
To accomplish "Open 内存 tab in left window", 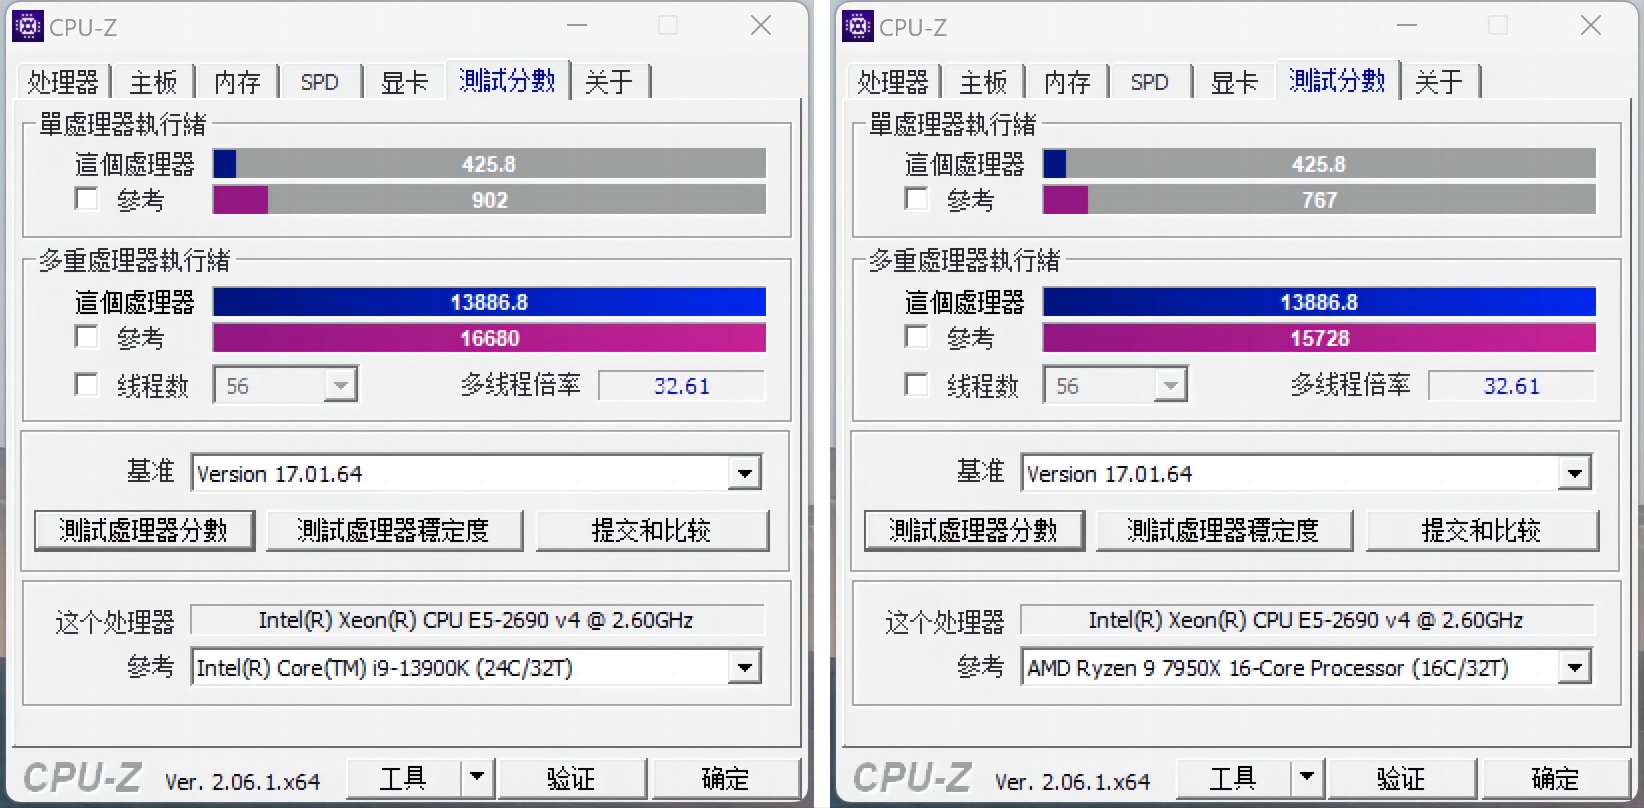I will tap(237, 81).
